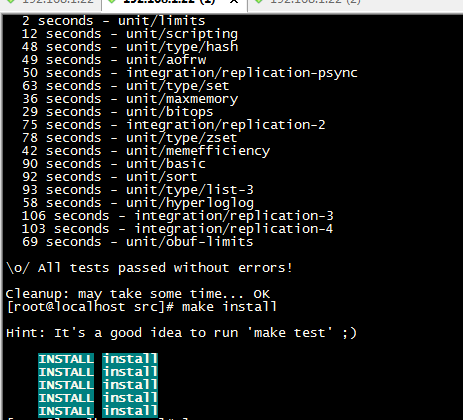Click the '93 seconds - unit/type/list-3' line

point(138,190)
